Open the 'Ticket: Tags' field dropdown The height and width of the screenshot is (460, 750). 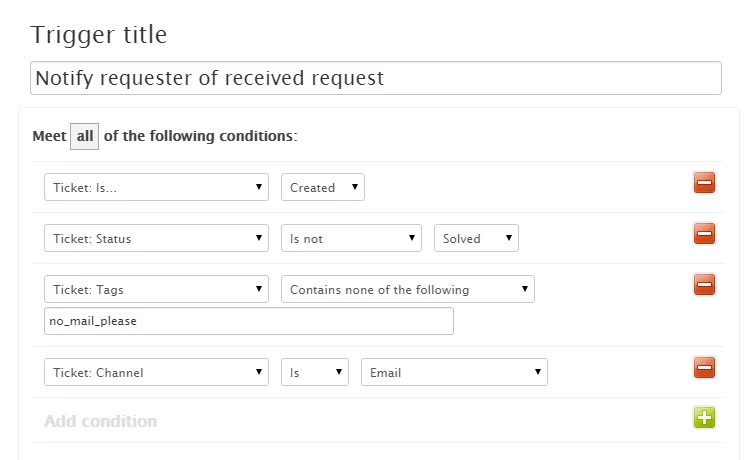156,290
